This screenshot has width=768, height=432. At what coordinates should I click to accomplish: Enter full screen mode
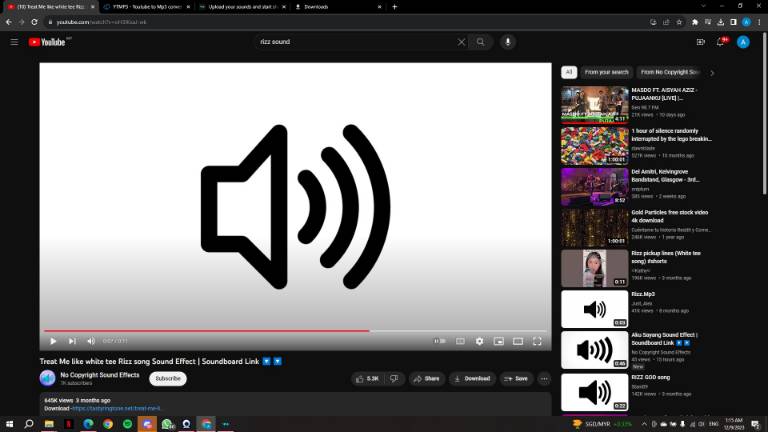coord(537,341)
